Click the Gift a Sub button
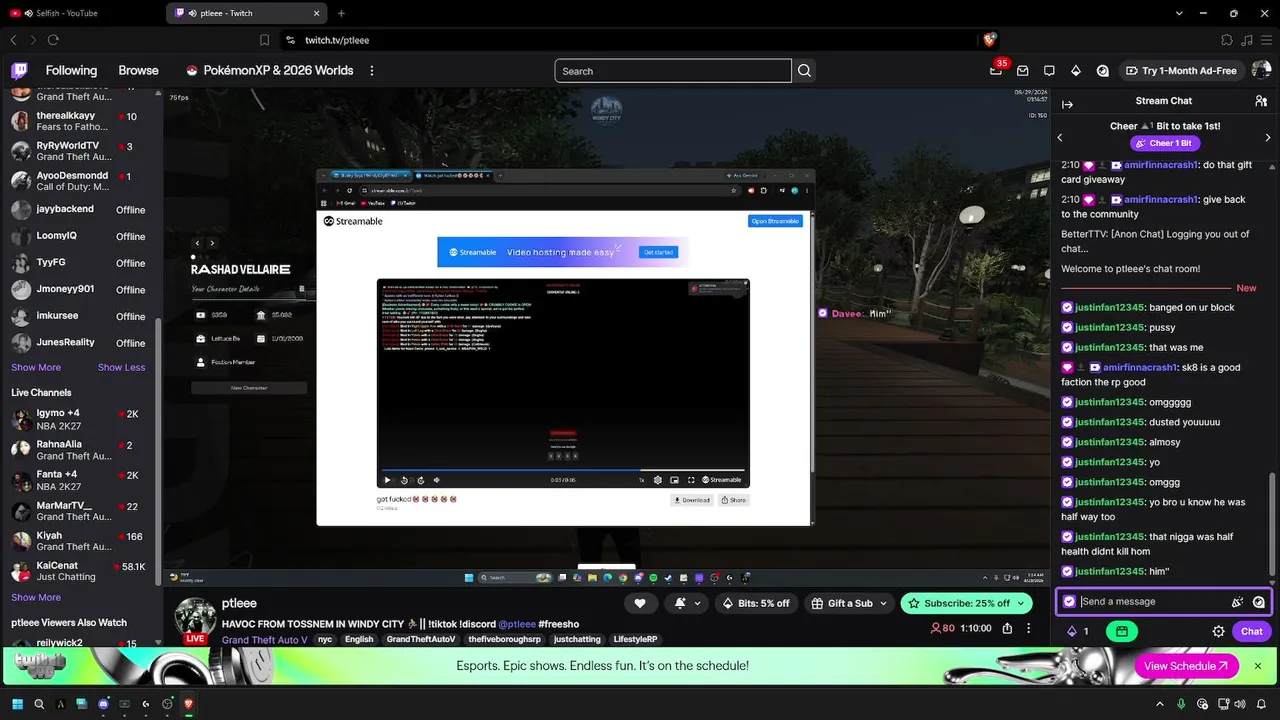The image size is (1280, 720). pos(847,603)
